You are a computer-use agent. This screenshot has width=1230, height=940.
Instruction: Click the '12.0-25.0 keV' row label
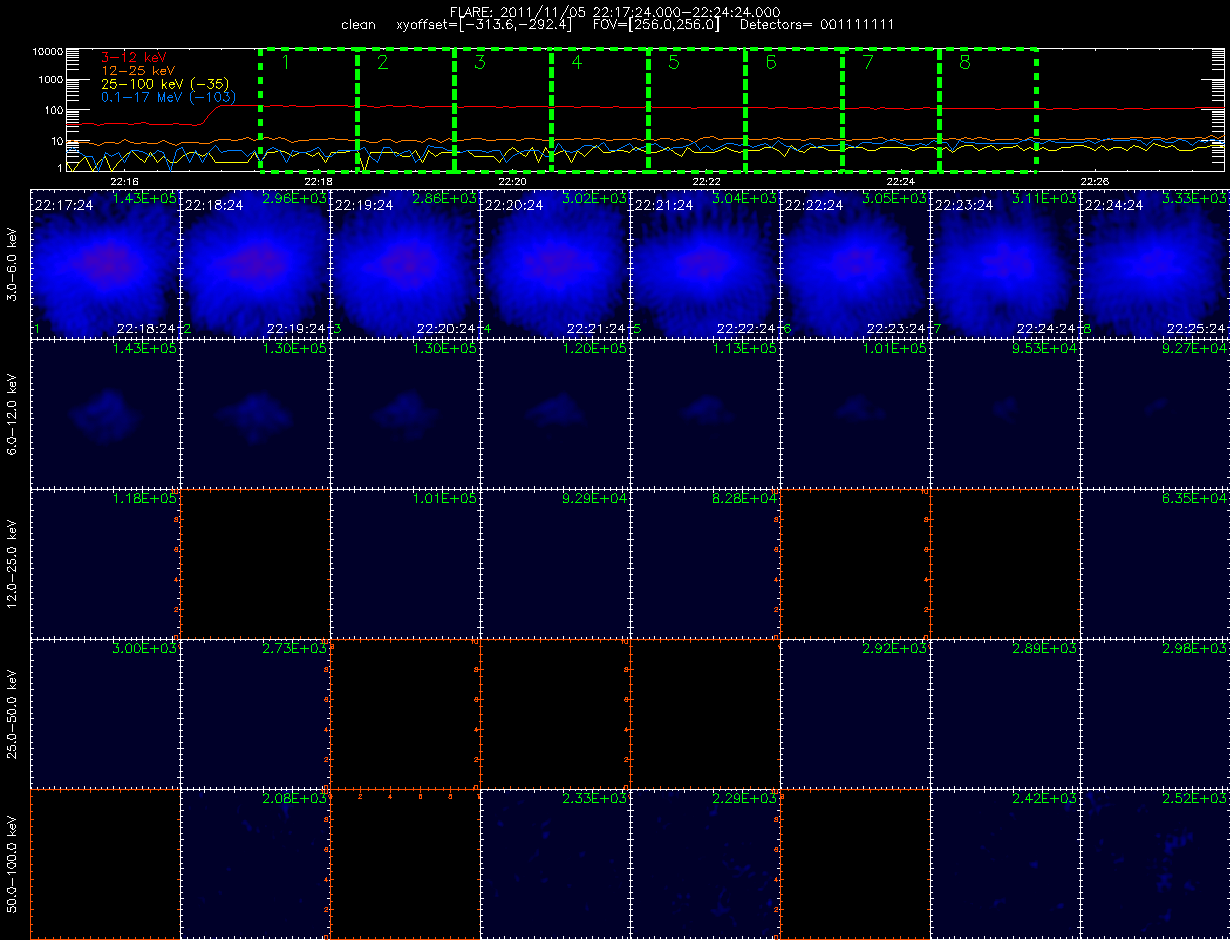[x=12, y=563]
